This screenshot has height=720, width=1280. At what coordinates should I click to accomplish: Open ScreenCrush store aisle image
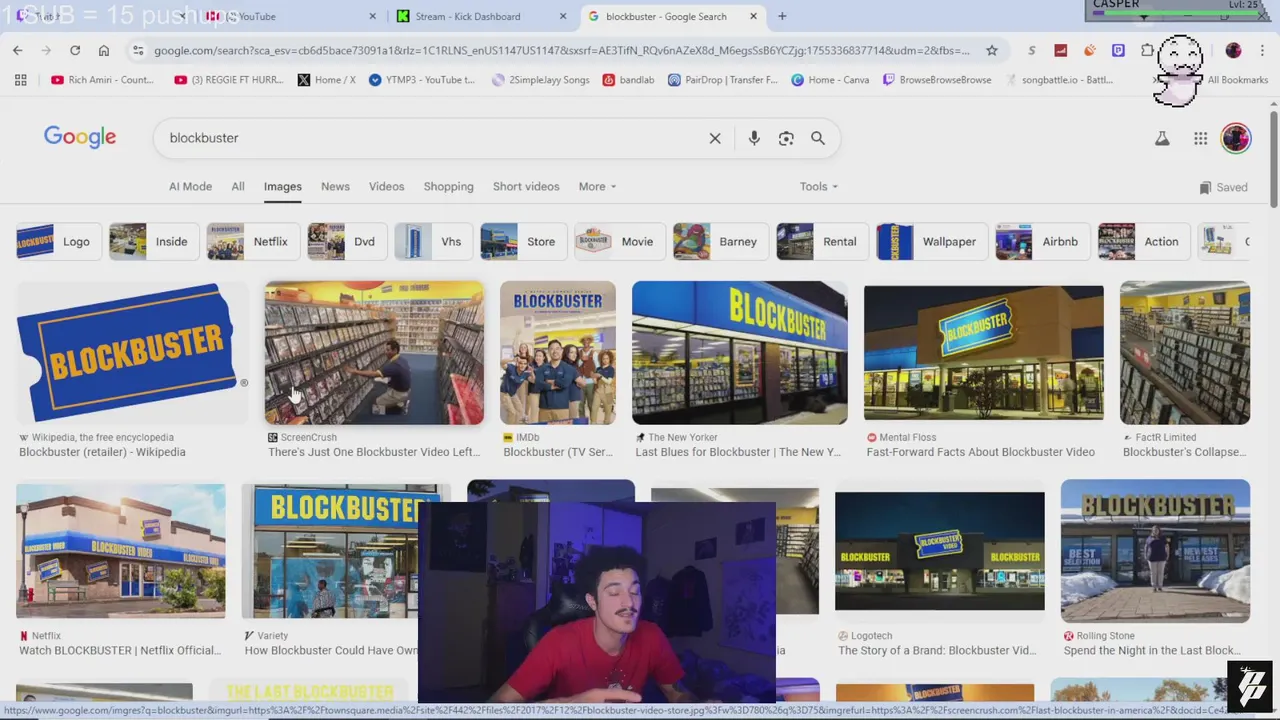374,353
